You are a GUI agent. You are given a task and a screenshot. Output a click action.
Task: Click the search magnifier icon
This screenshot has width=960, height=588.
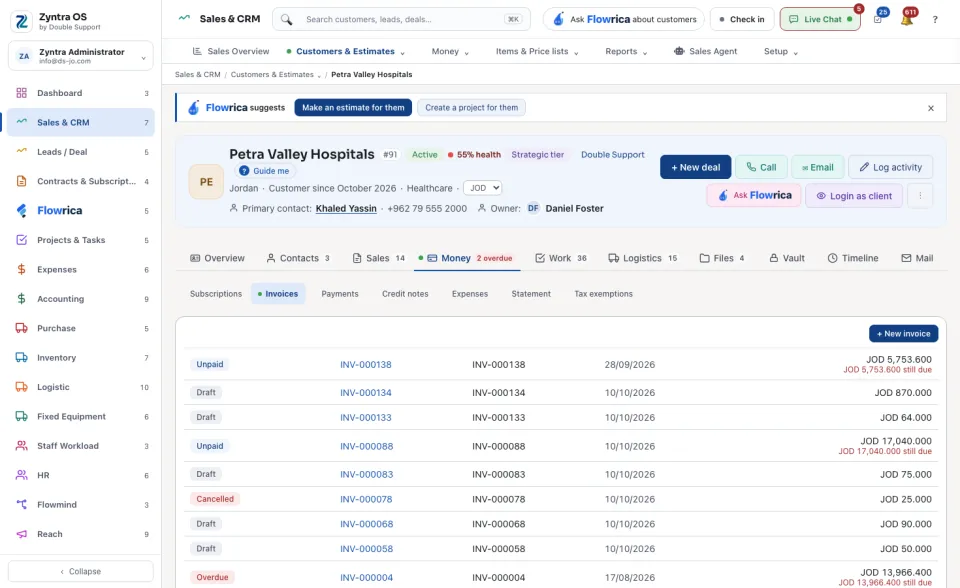coord(286,20)
